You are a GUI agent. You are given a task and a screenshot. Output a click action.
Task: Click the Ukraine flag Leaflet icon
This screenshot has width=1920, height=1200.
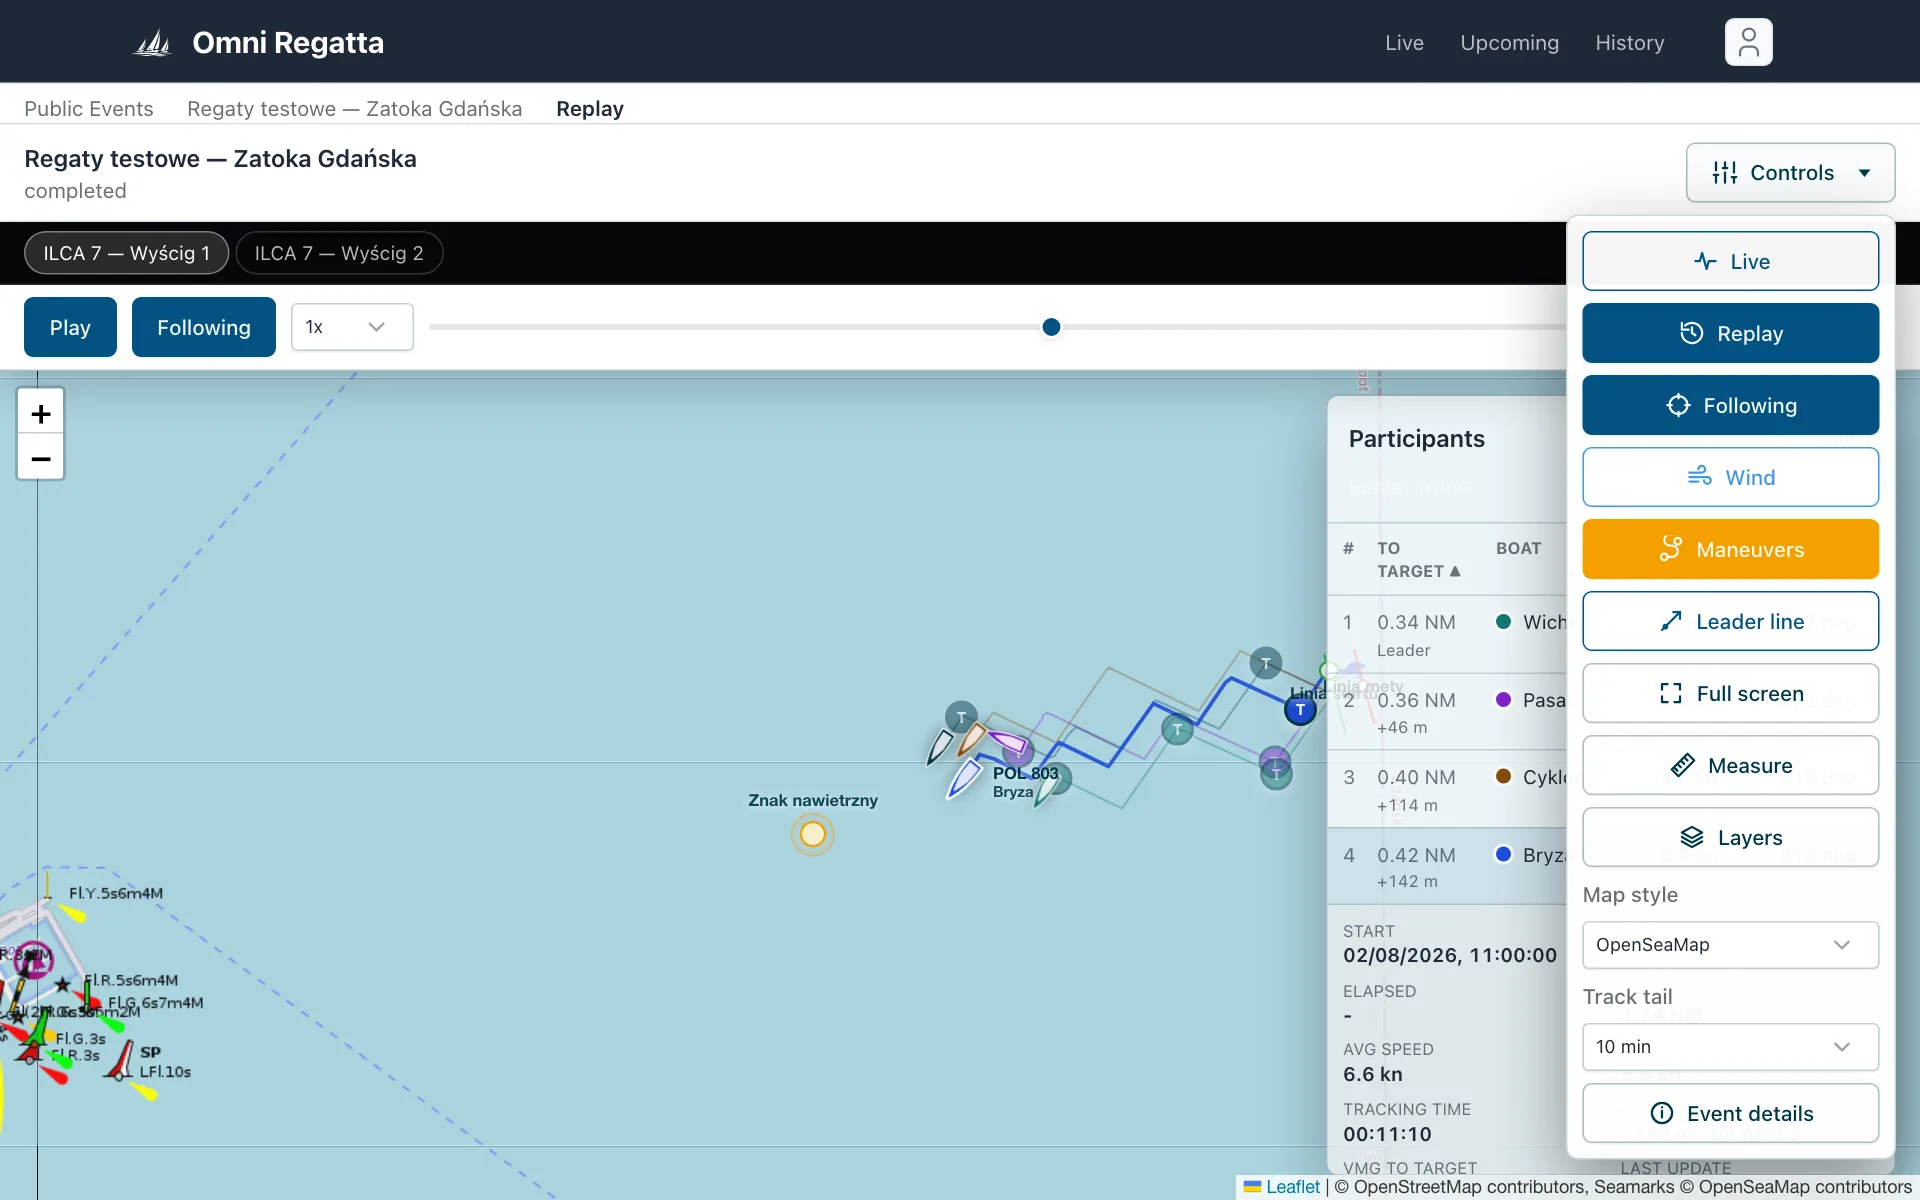(x=1252, y=1187)
